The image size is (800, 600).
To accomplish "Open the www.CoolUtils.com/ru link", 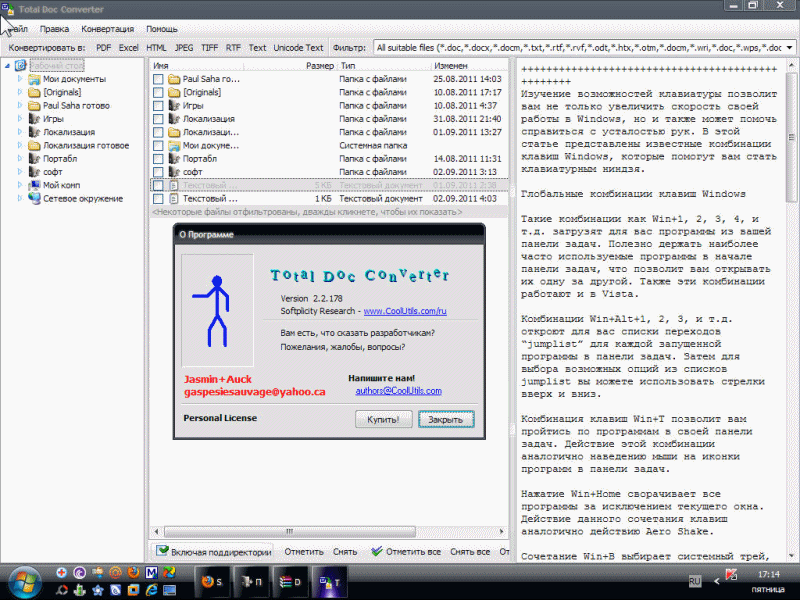I will click(405, 311).
